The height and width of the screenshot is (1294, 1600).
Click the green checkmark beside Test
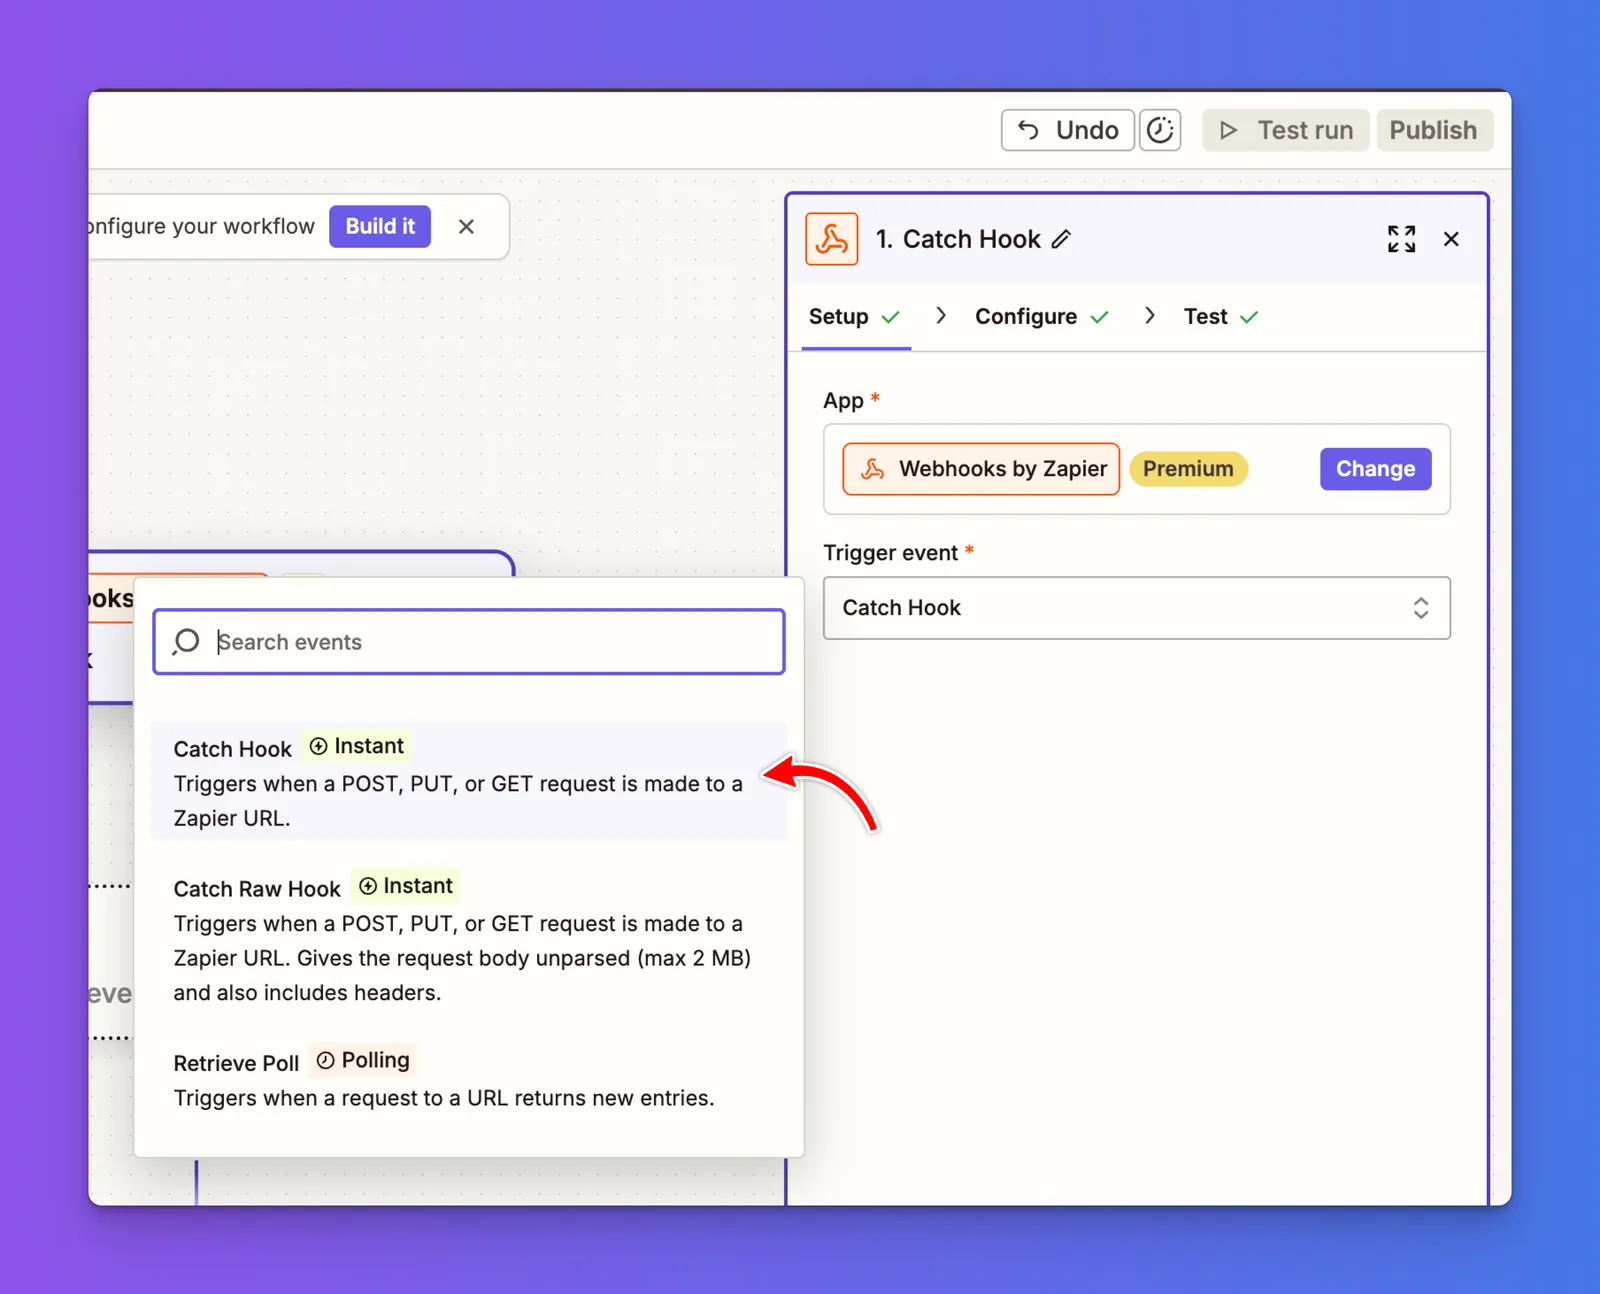pos(1249,317)
